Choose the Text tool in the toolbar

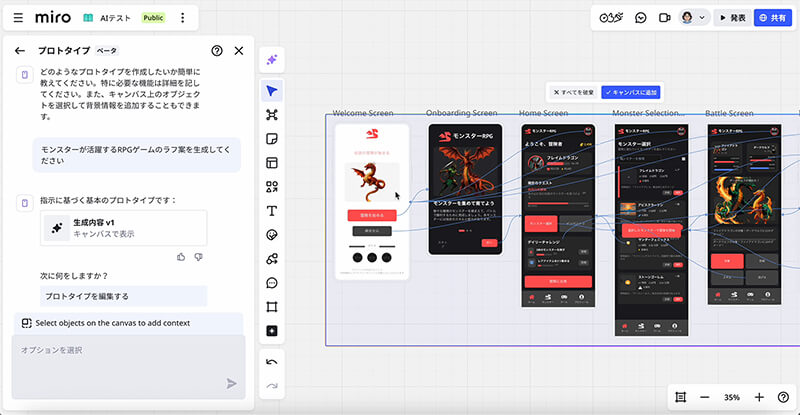(x=272, y=211)
